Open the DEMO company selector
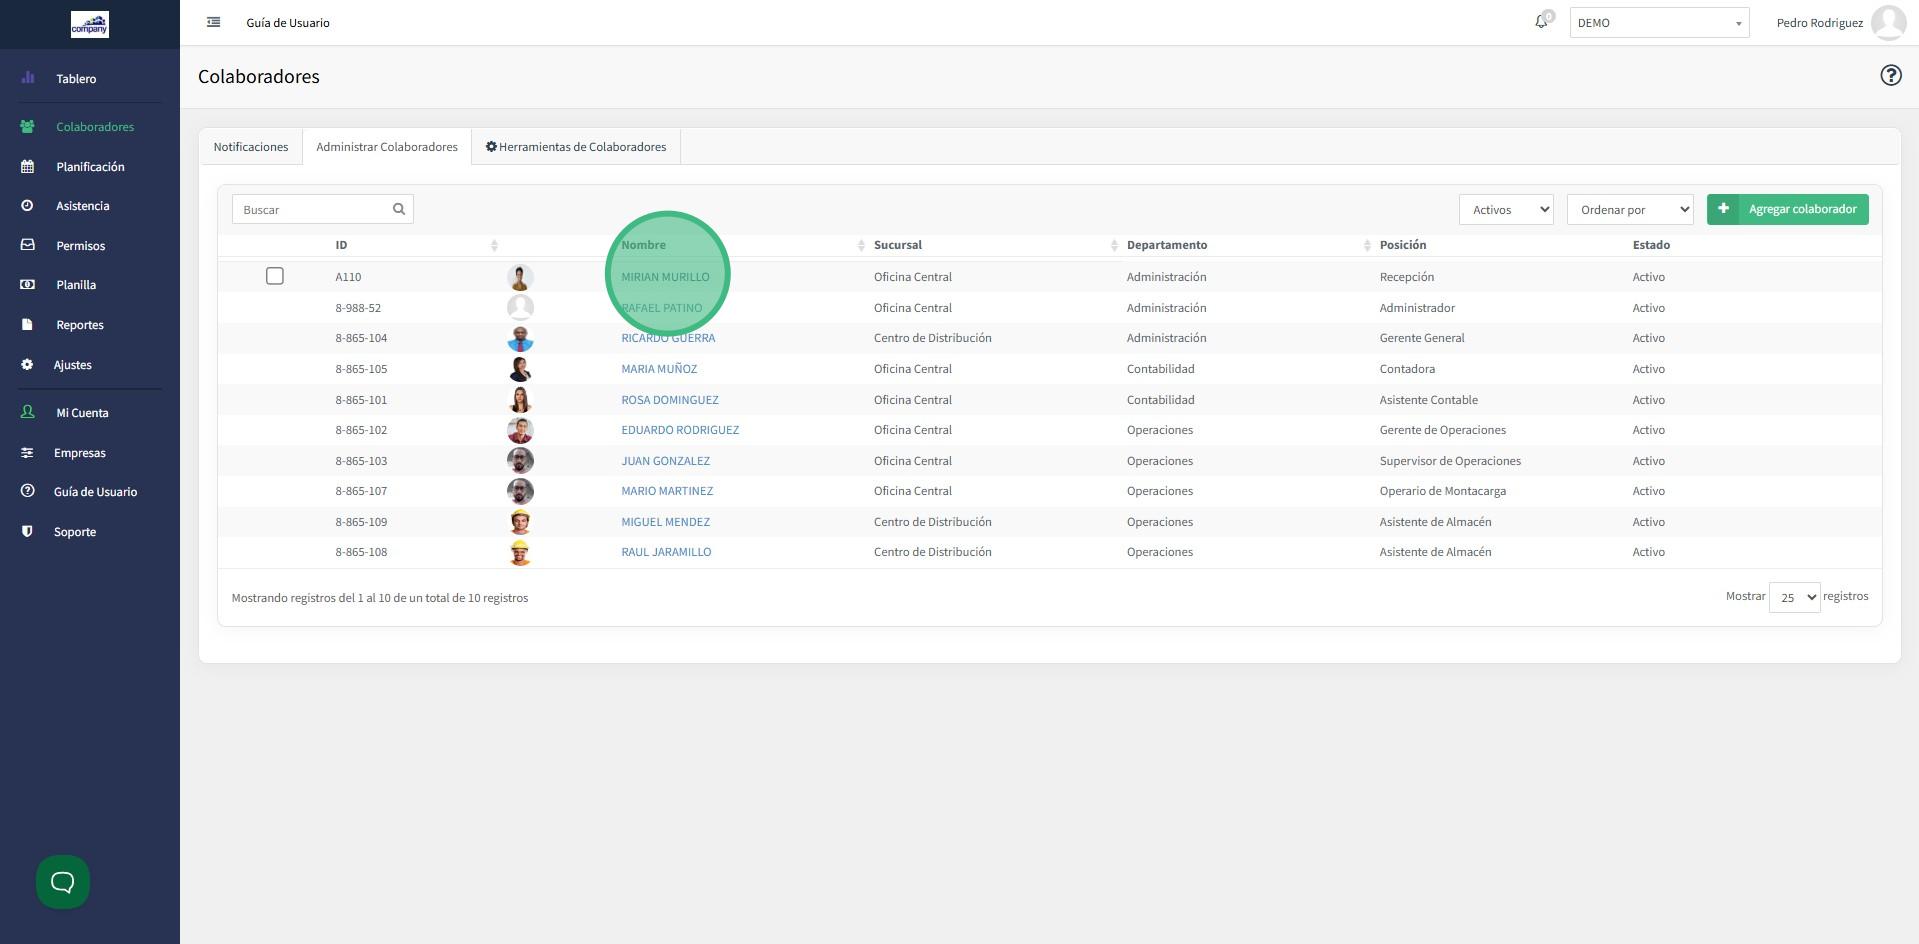The width and height of the screenshot is (1919, 944). pyautogui.click(x=1658, y=23)
